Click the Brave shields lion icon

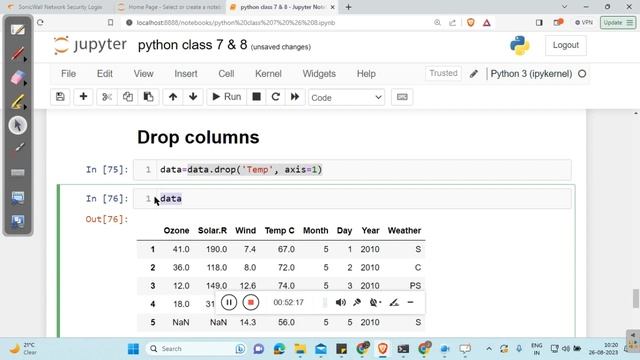click(471, 22)
